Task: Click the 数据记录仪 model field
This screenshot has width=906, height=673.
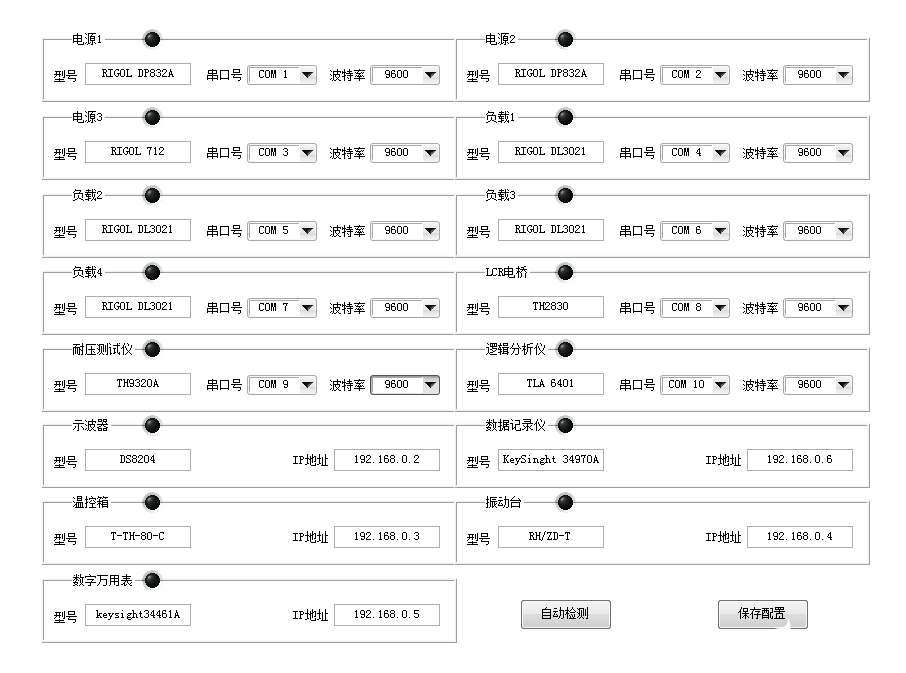Action: click(x=551, y=460)
